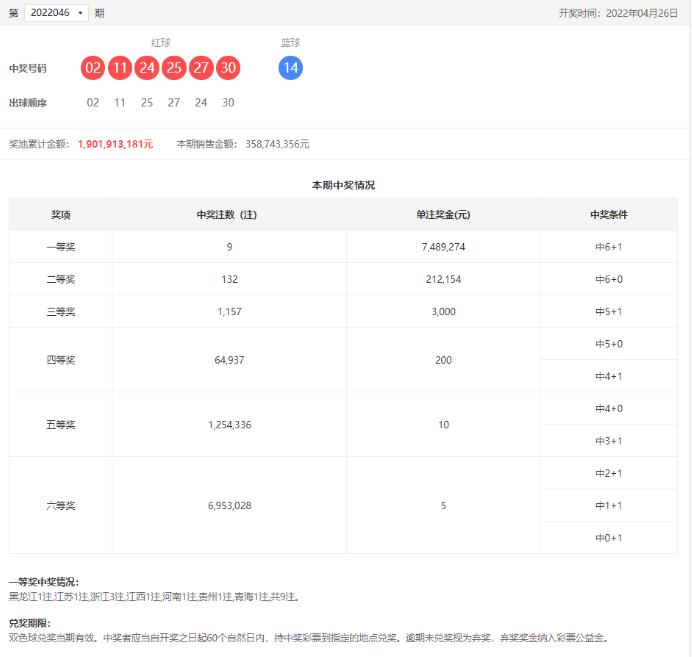The image size is (692, 657).
Task: Click the 单注奖金(元) column header
Action: pyautogui.click(x=443, y=215)
